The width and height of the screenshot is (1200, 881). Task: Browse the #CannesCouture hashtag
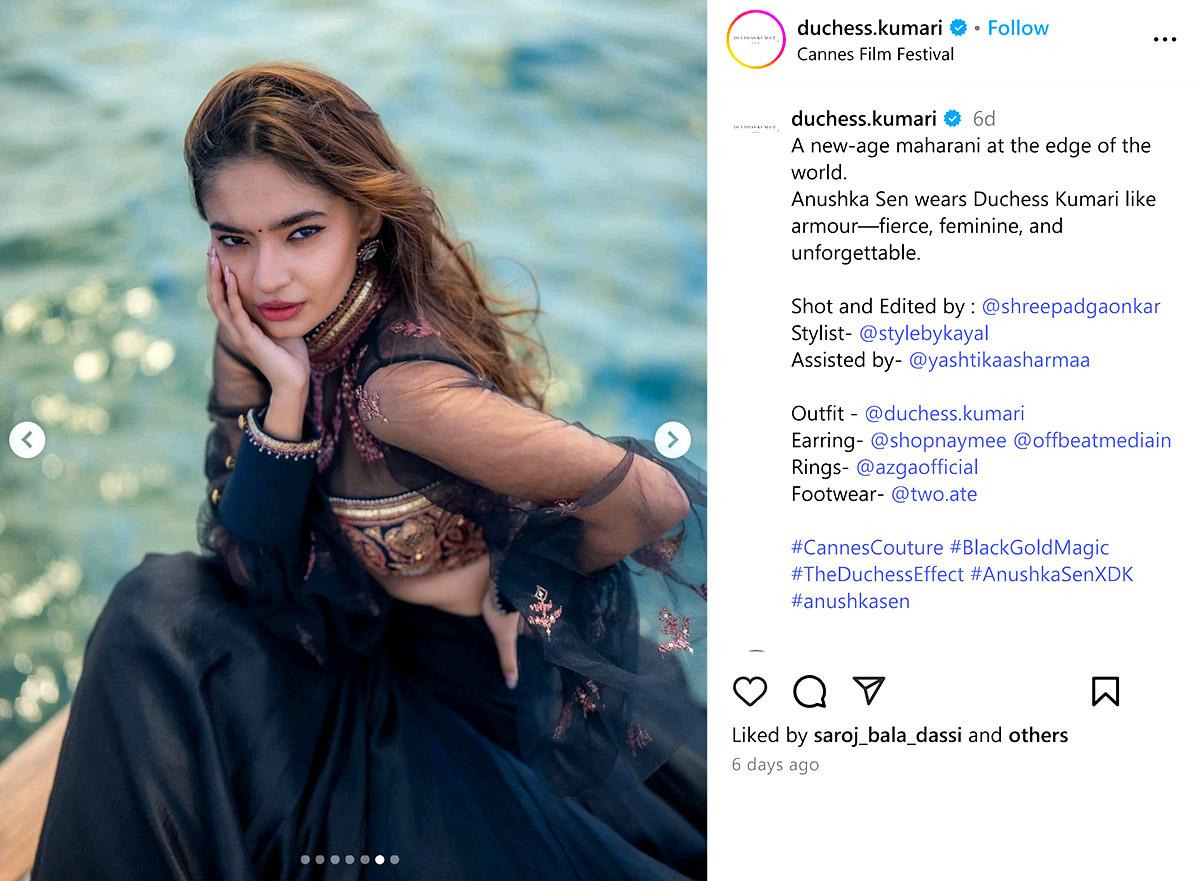click(x=867, y=548)
